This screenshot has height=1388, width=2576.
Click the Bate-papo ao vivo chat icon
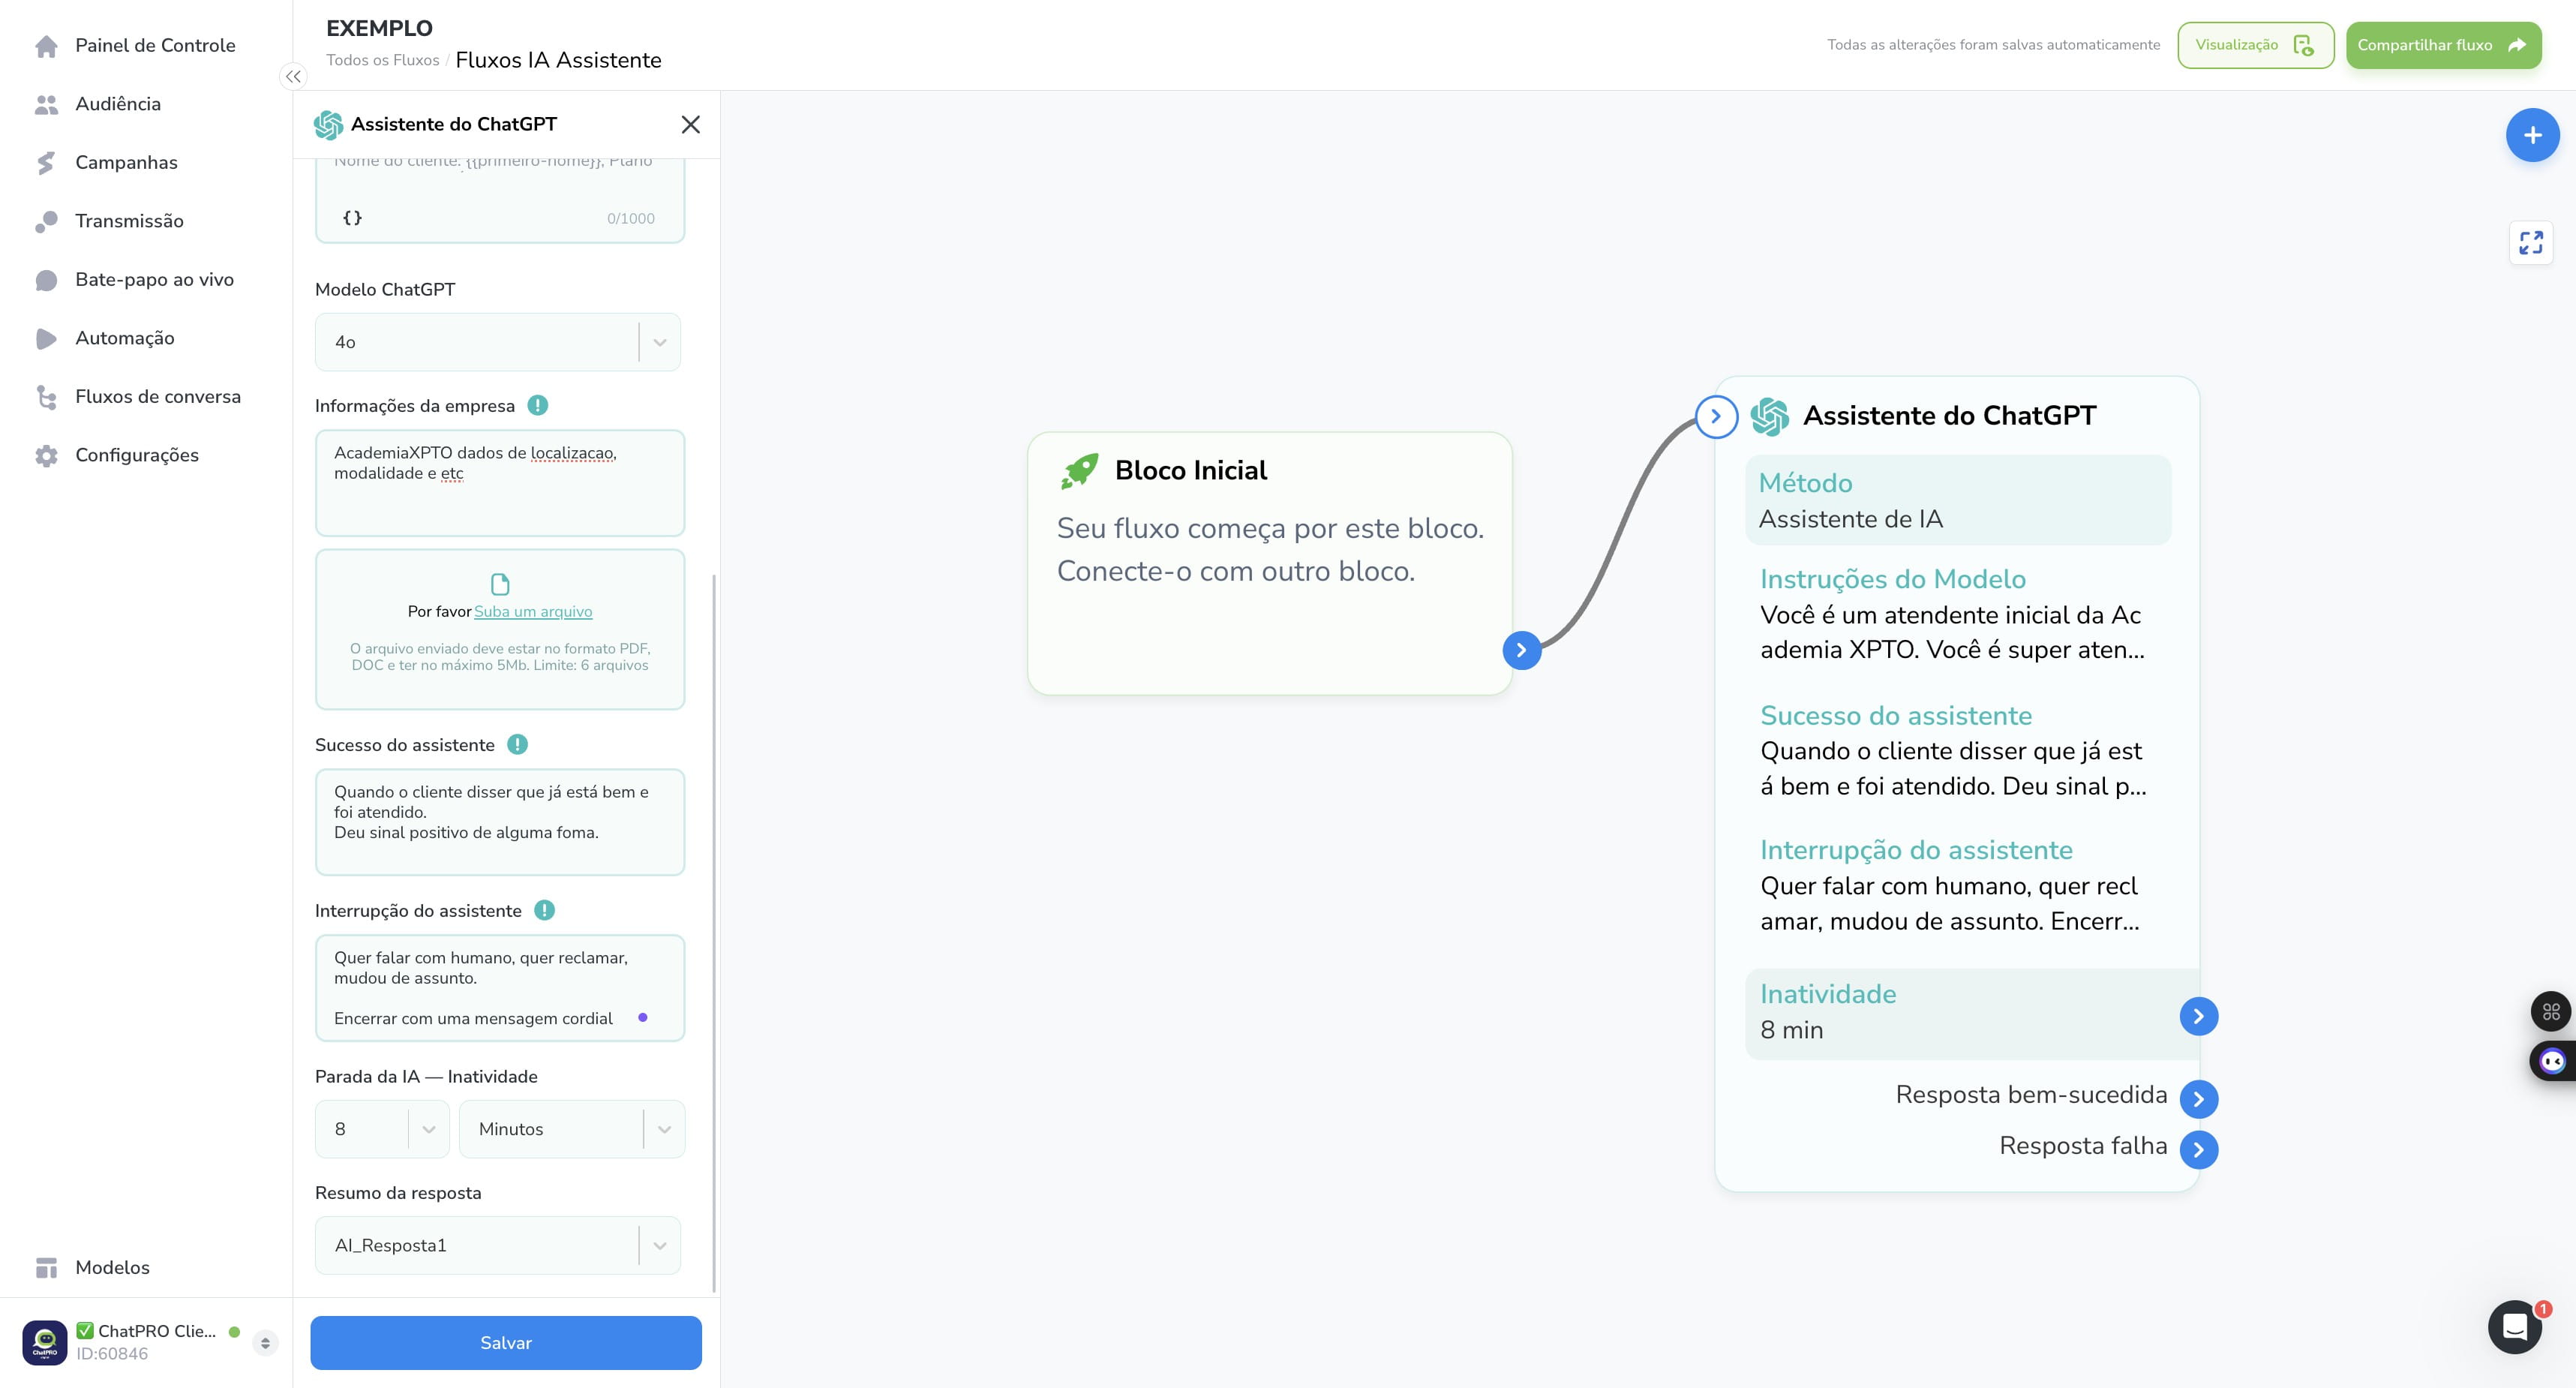(x=46, y=280)
